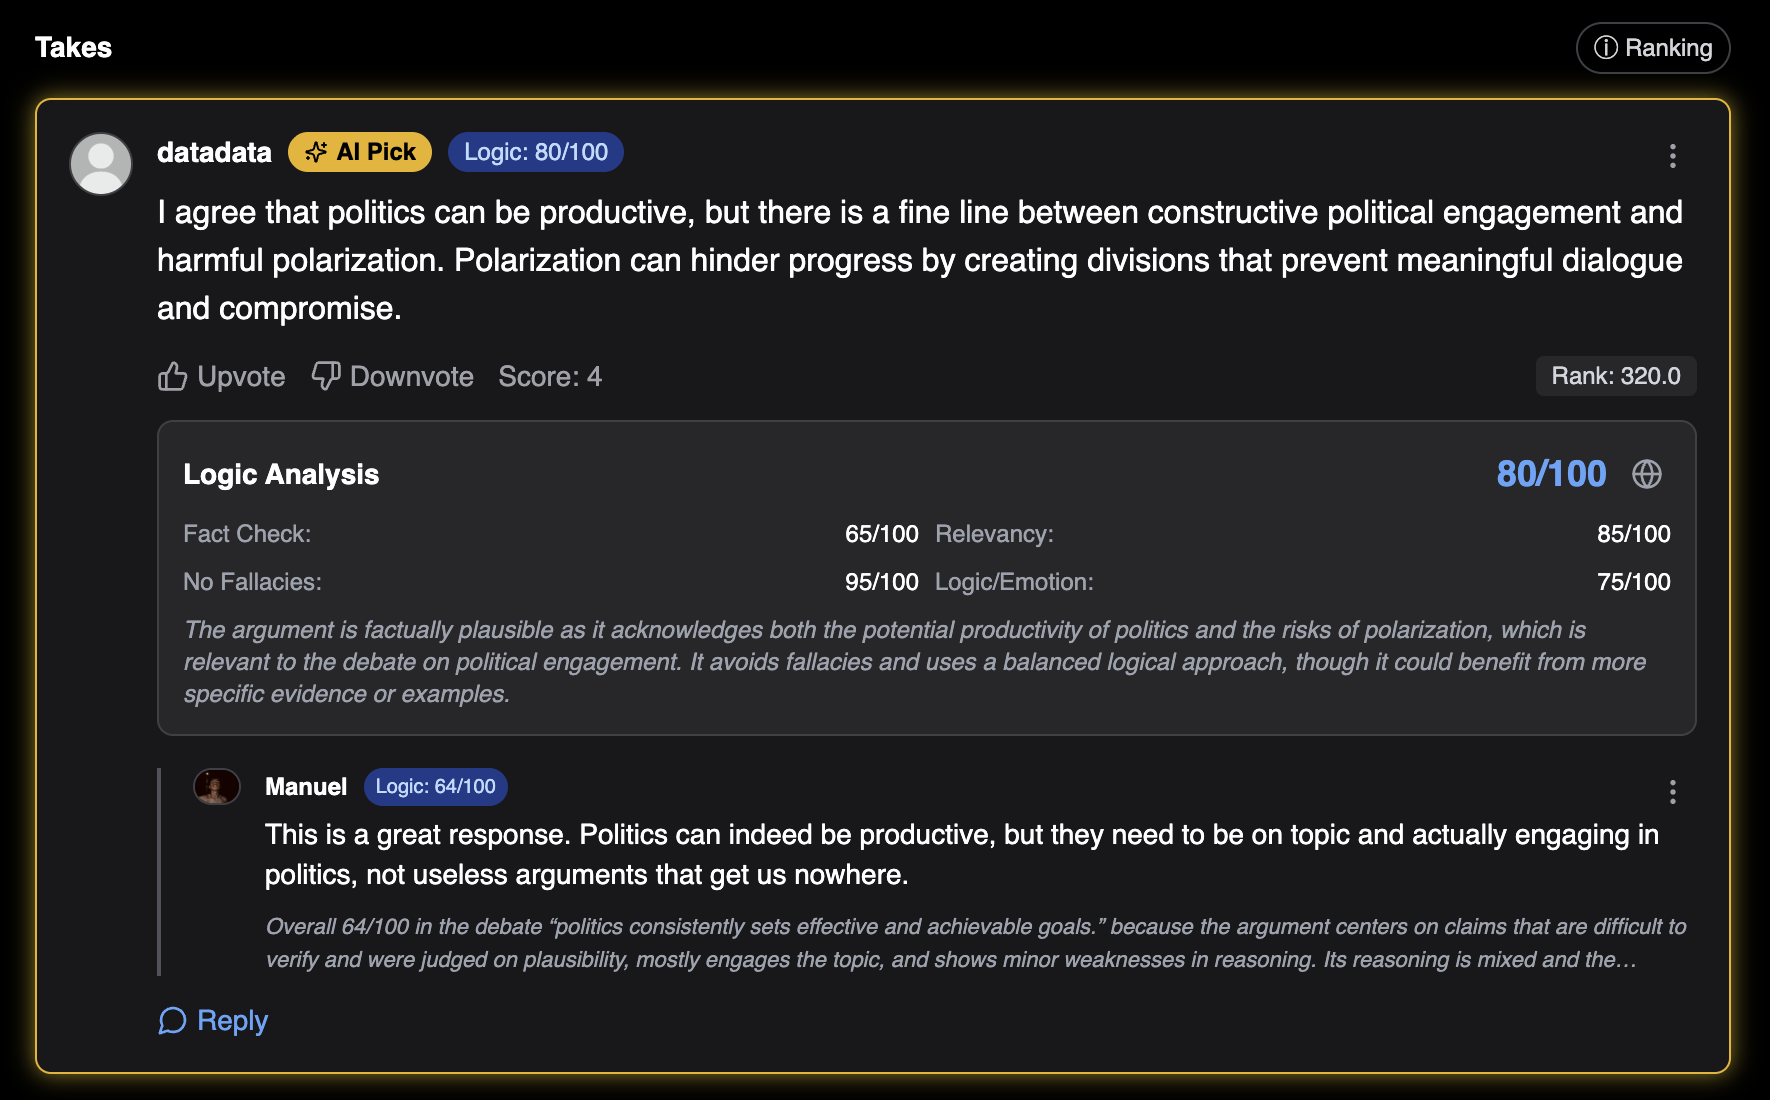The width and height of the screenshot is (1770, 1100).
Task: Click the Score: 4 label
Action: (550, 377)
